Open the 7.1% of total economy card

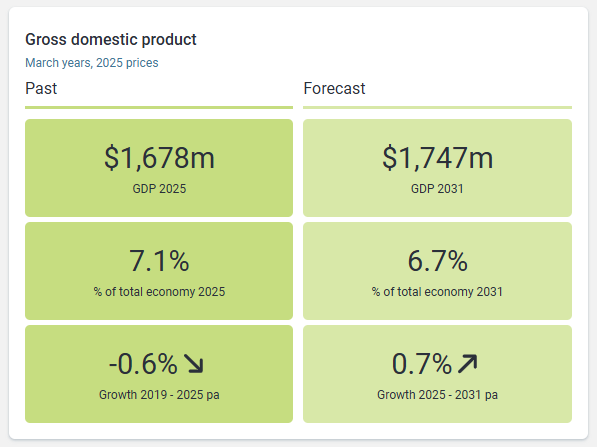159,271
